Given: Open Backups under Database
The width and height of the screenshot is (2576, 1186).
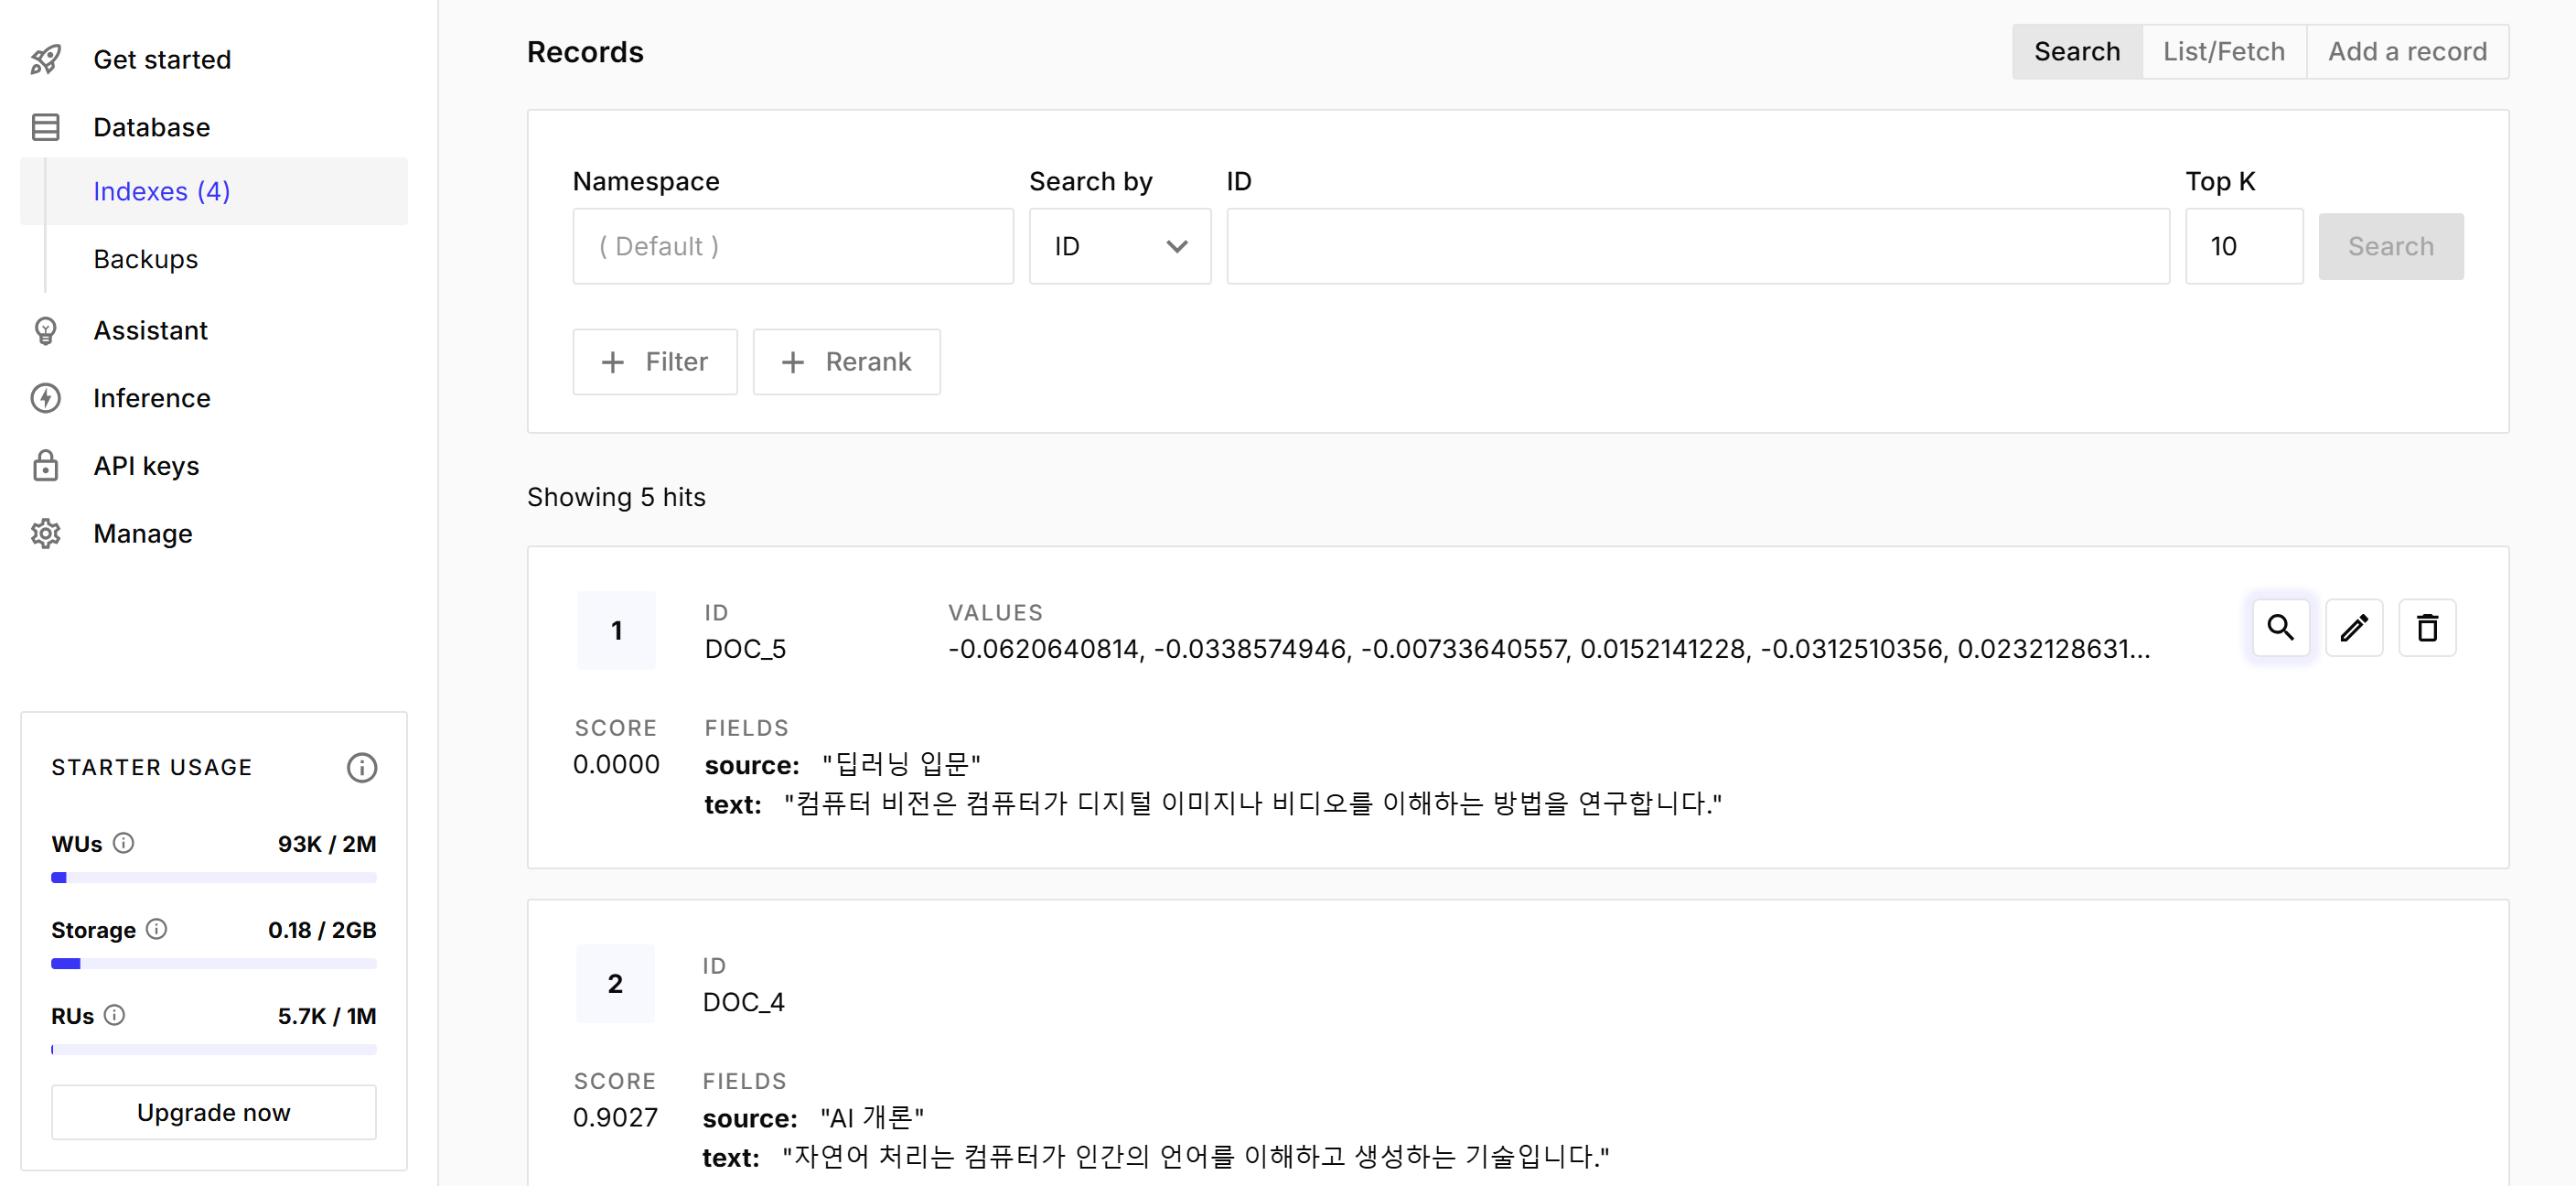Looking at the screenshot, I should click(146, 259).
